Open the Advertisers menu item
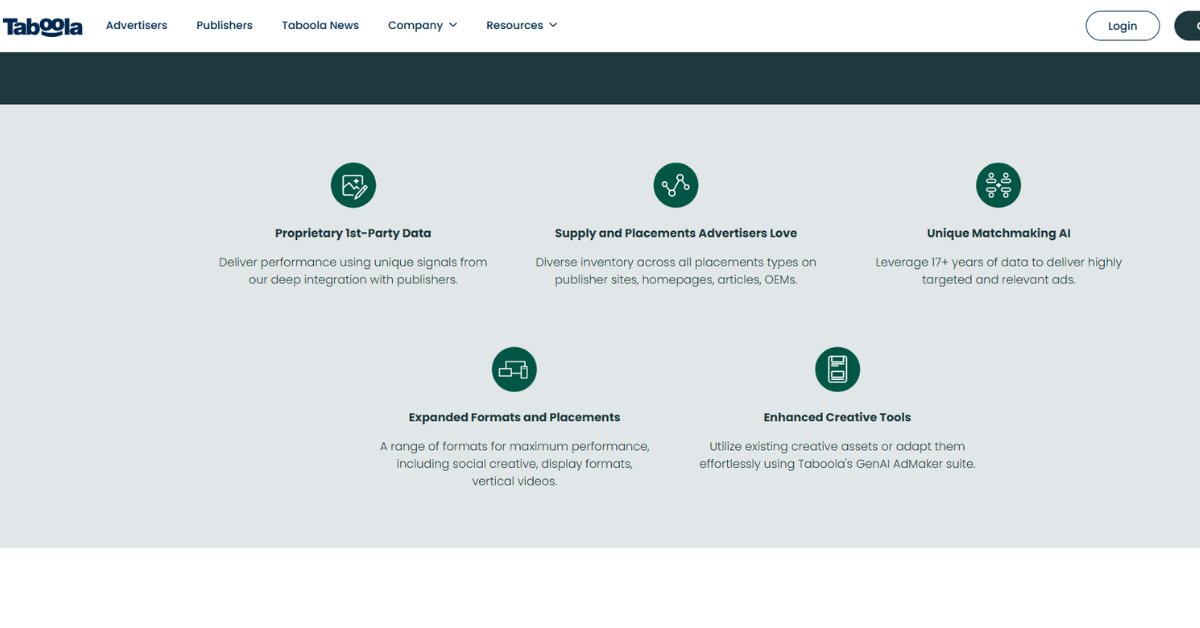1200x628 pixels. 137,25
